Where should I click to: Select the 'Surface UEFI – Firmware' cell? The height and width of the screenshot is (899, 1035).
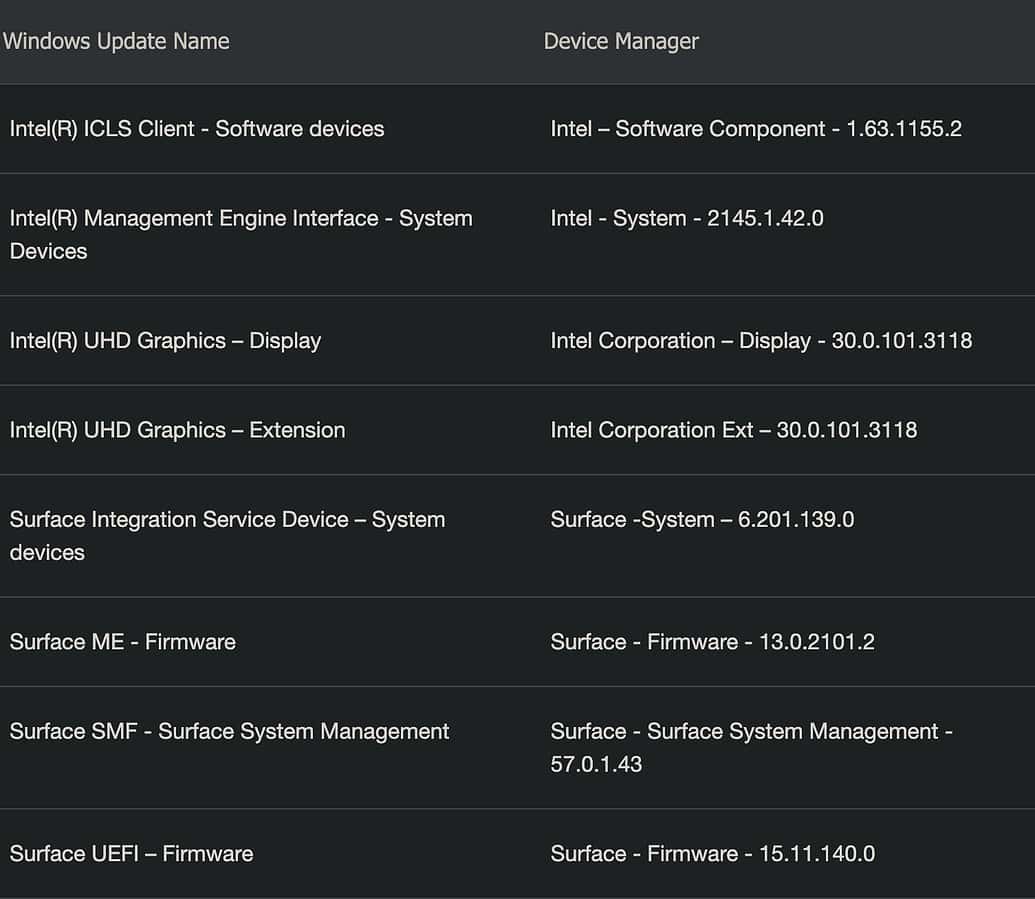pos(131,854)
